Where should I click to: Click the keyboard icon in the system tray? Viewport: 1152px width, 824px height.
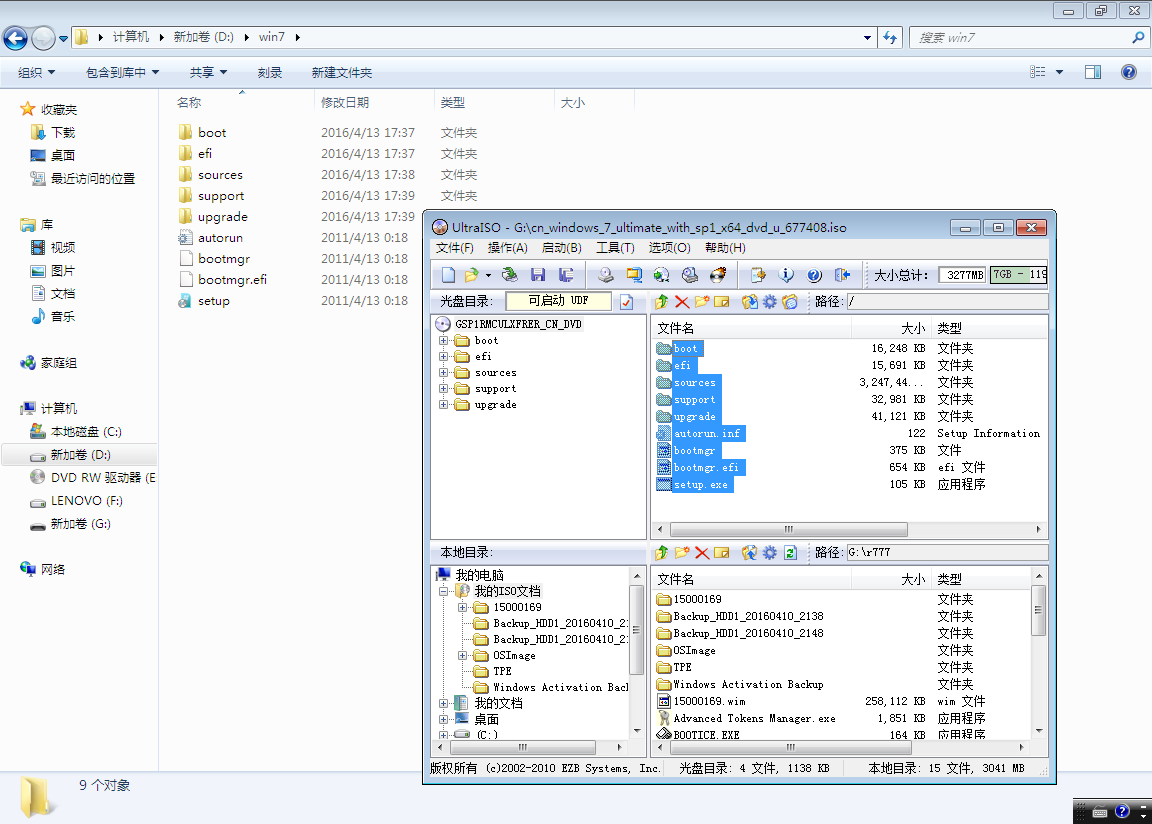(1100, 812)
